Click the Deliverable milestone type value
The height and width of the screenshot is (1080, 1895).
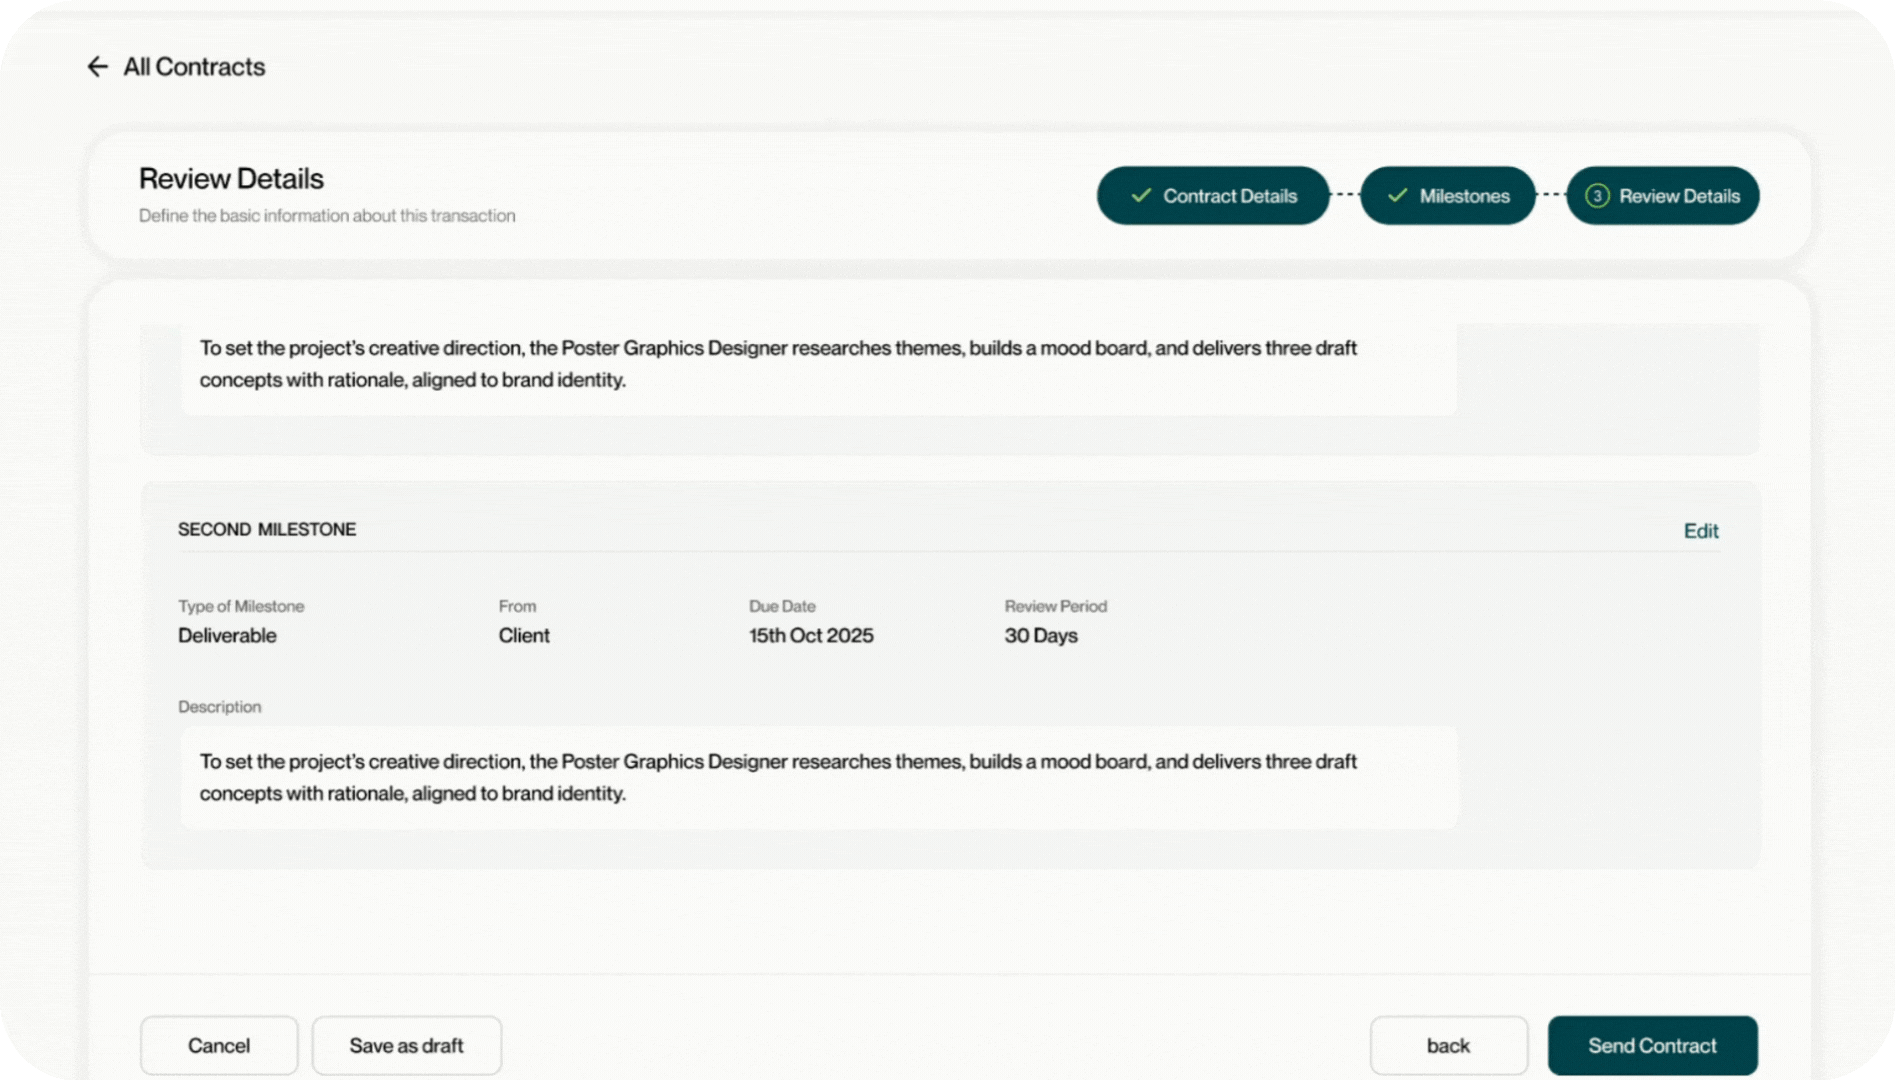click(227, 635)
